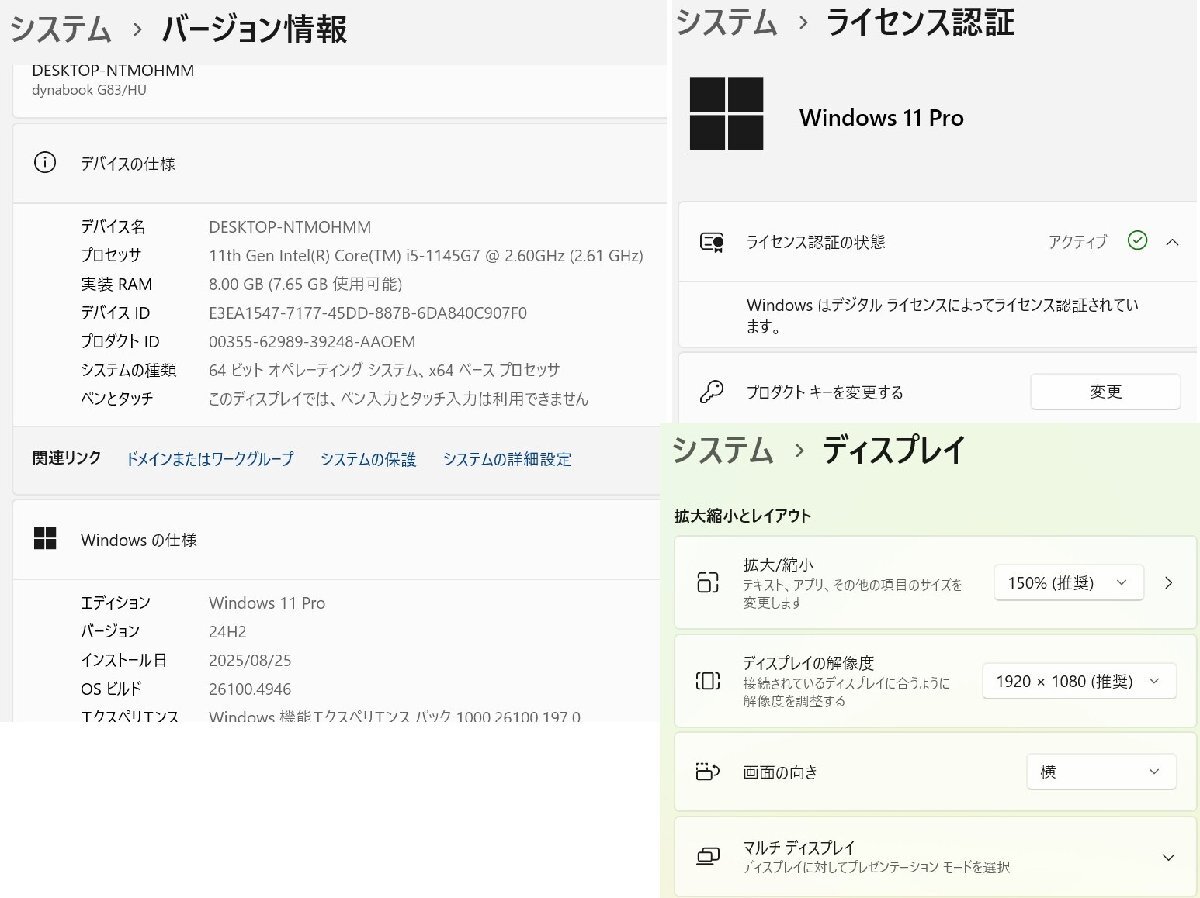
Task: Click the 変更 product key button
Action: click(x=1105, y=392)
